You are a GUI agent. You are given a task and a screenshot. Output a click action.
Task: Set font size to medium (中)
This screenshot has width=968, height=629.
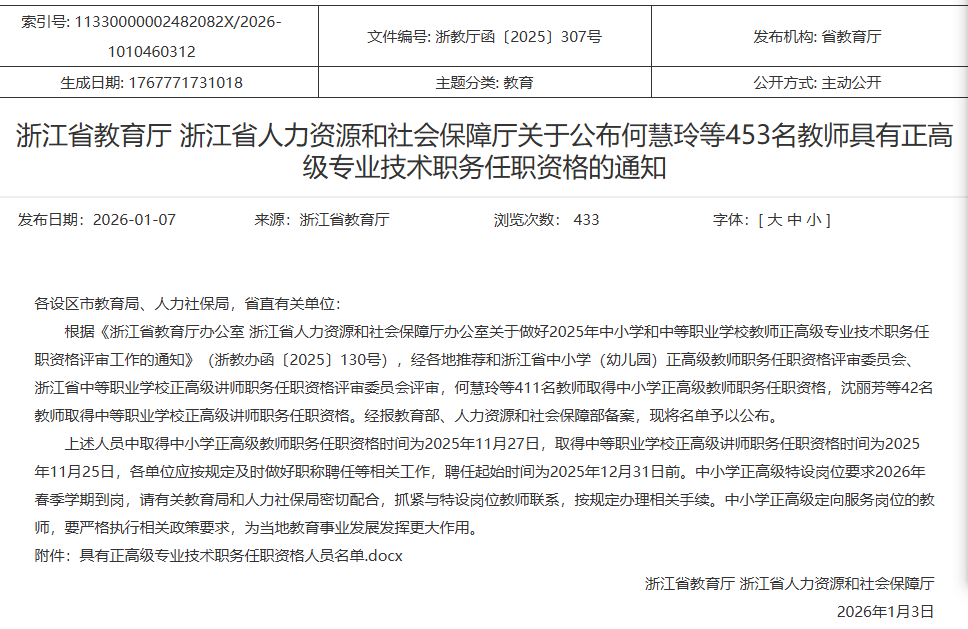[x=795, y=220]
